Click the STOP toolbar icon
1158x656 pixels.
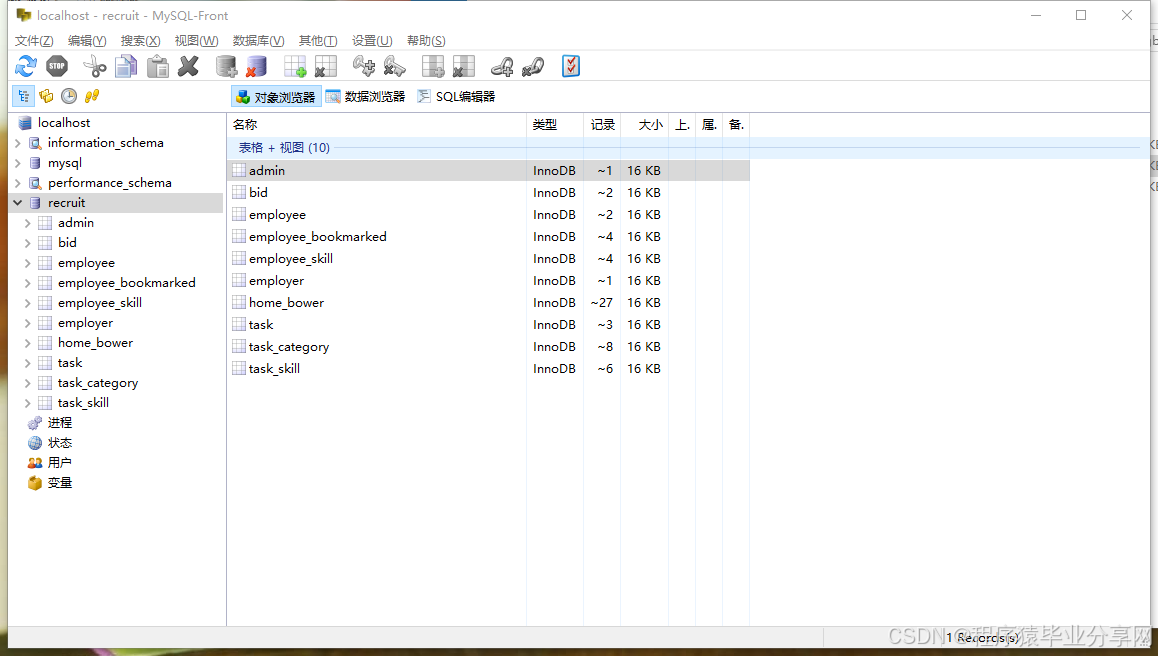(57, 66)
